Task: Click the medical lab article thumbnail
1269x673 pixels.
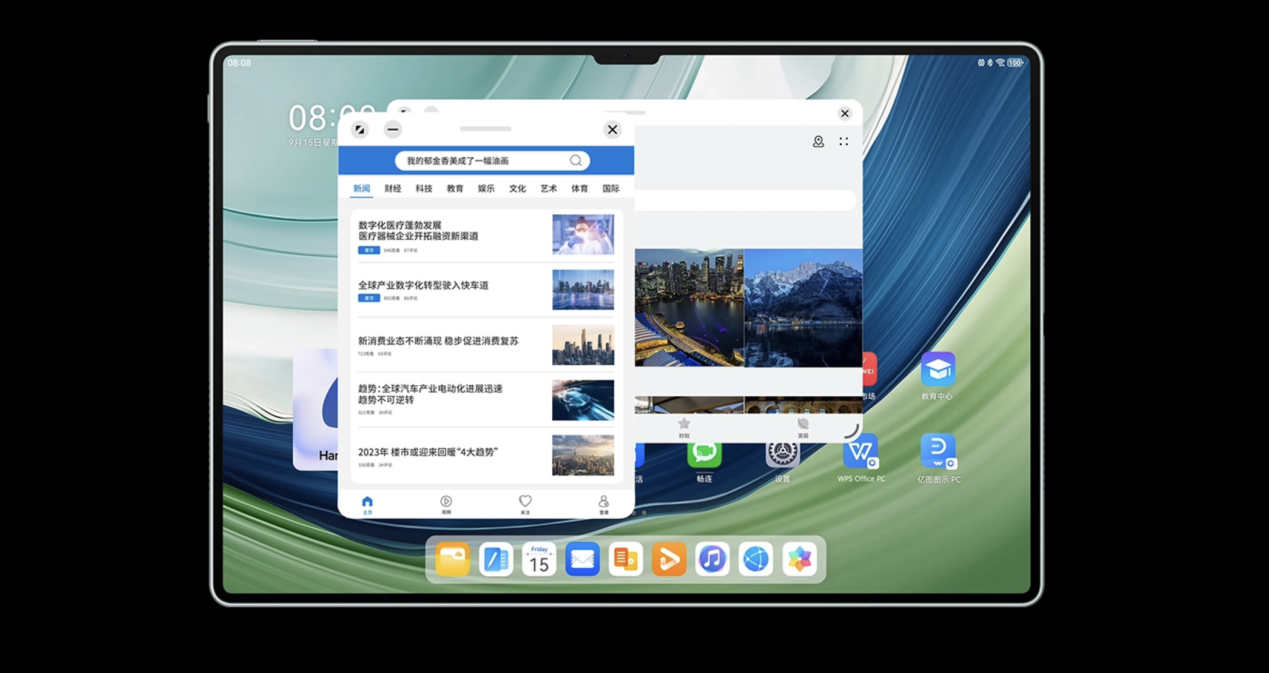Action: click(583, 235)
